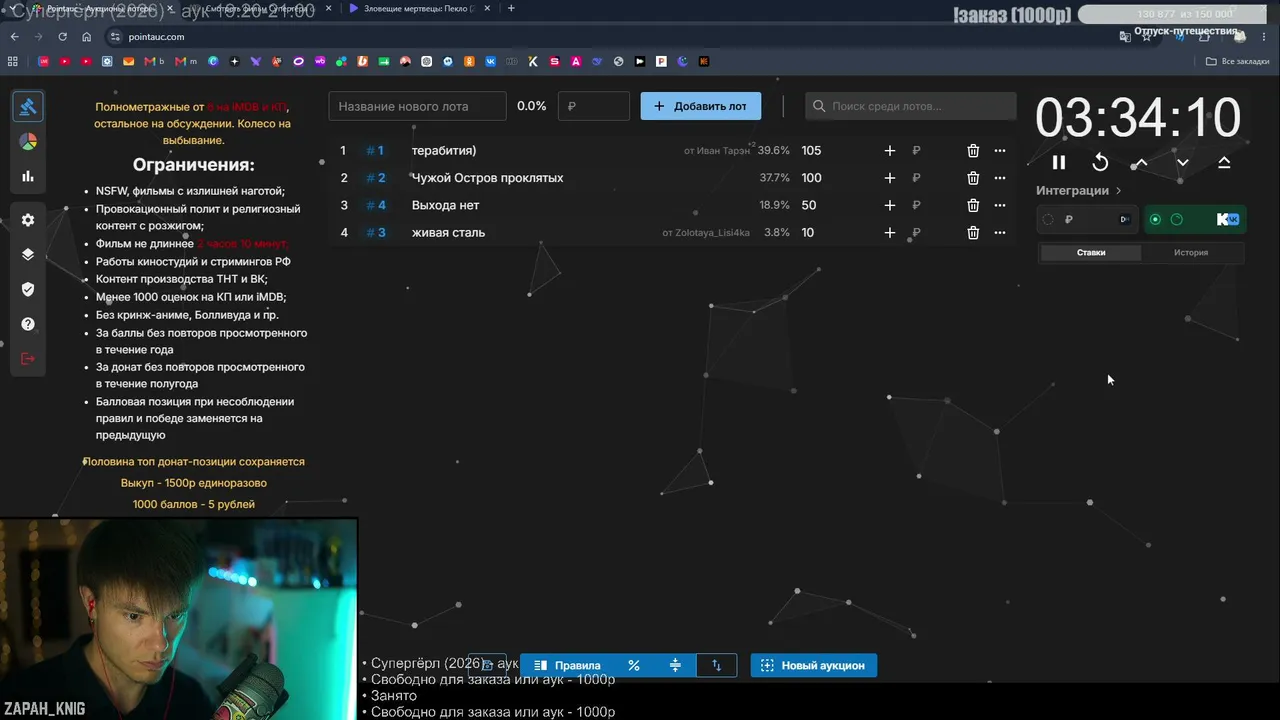Click the new lot ruble amount field

[x=594, y=106]
